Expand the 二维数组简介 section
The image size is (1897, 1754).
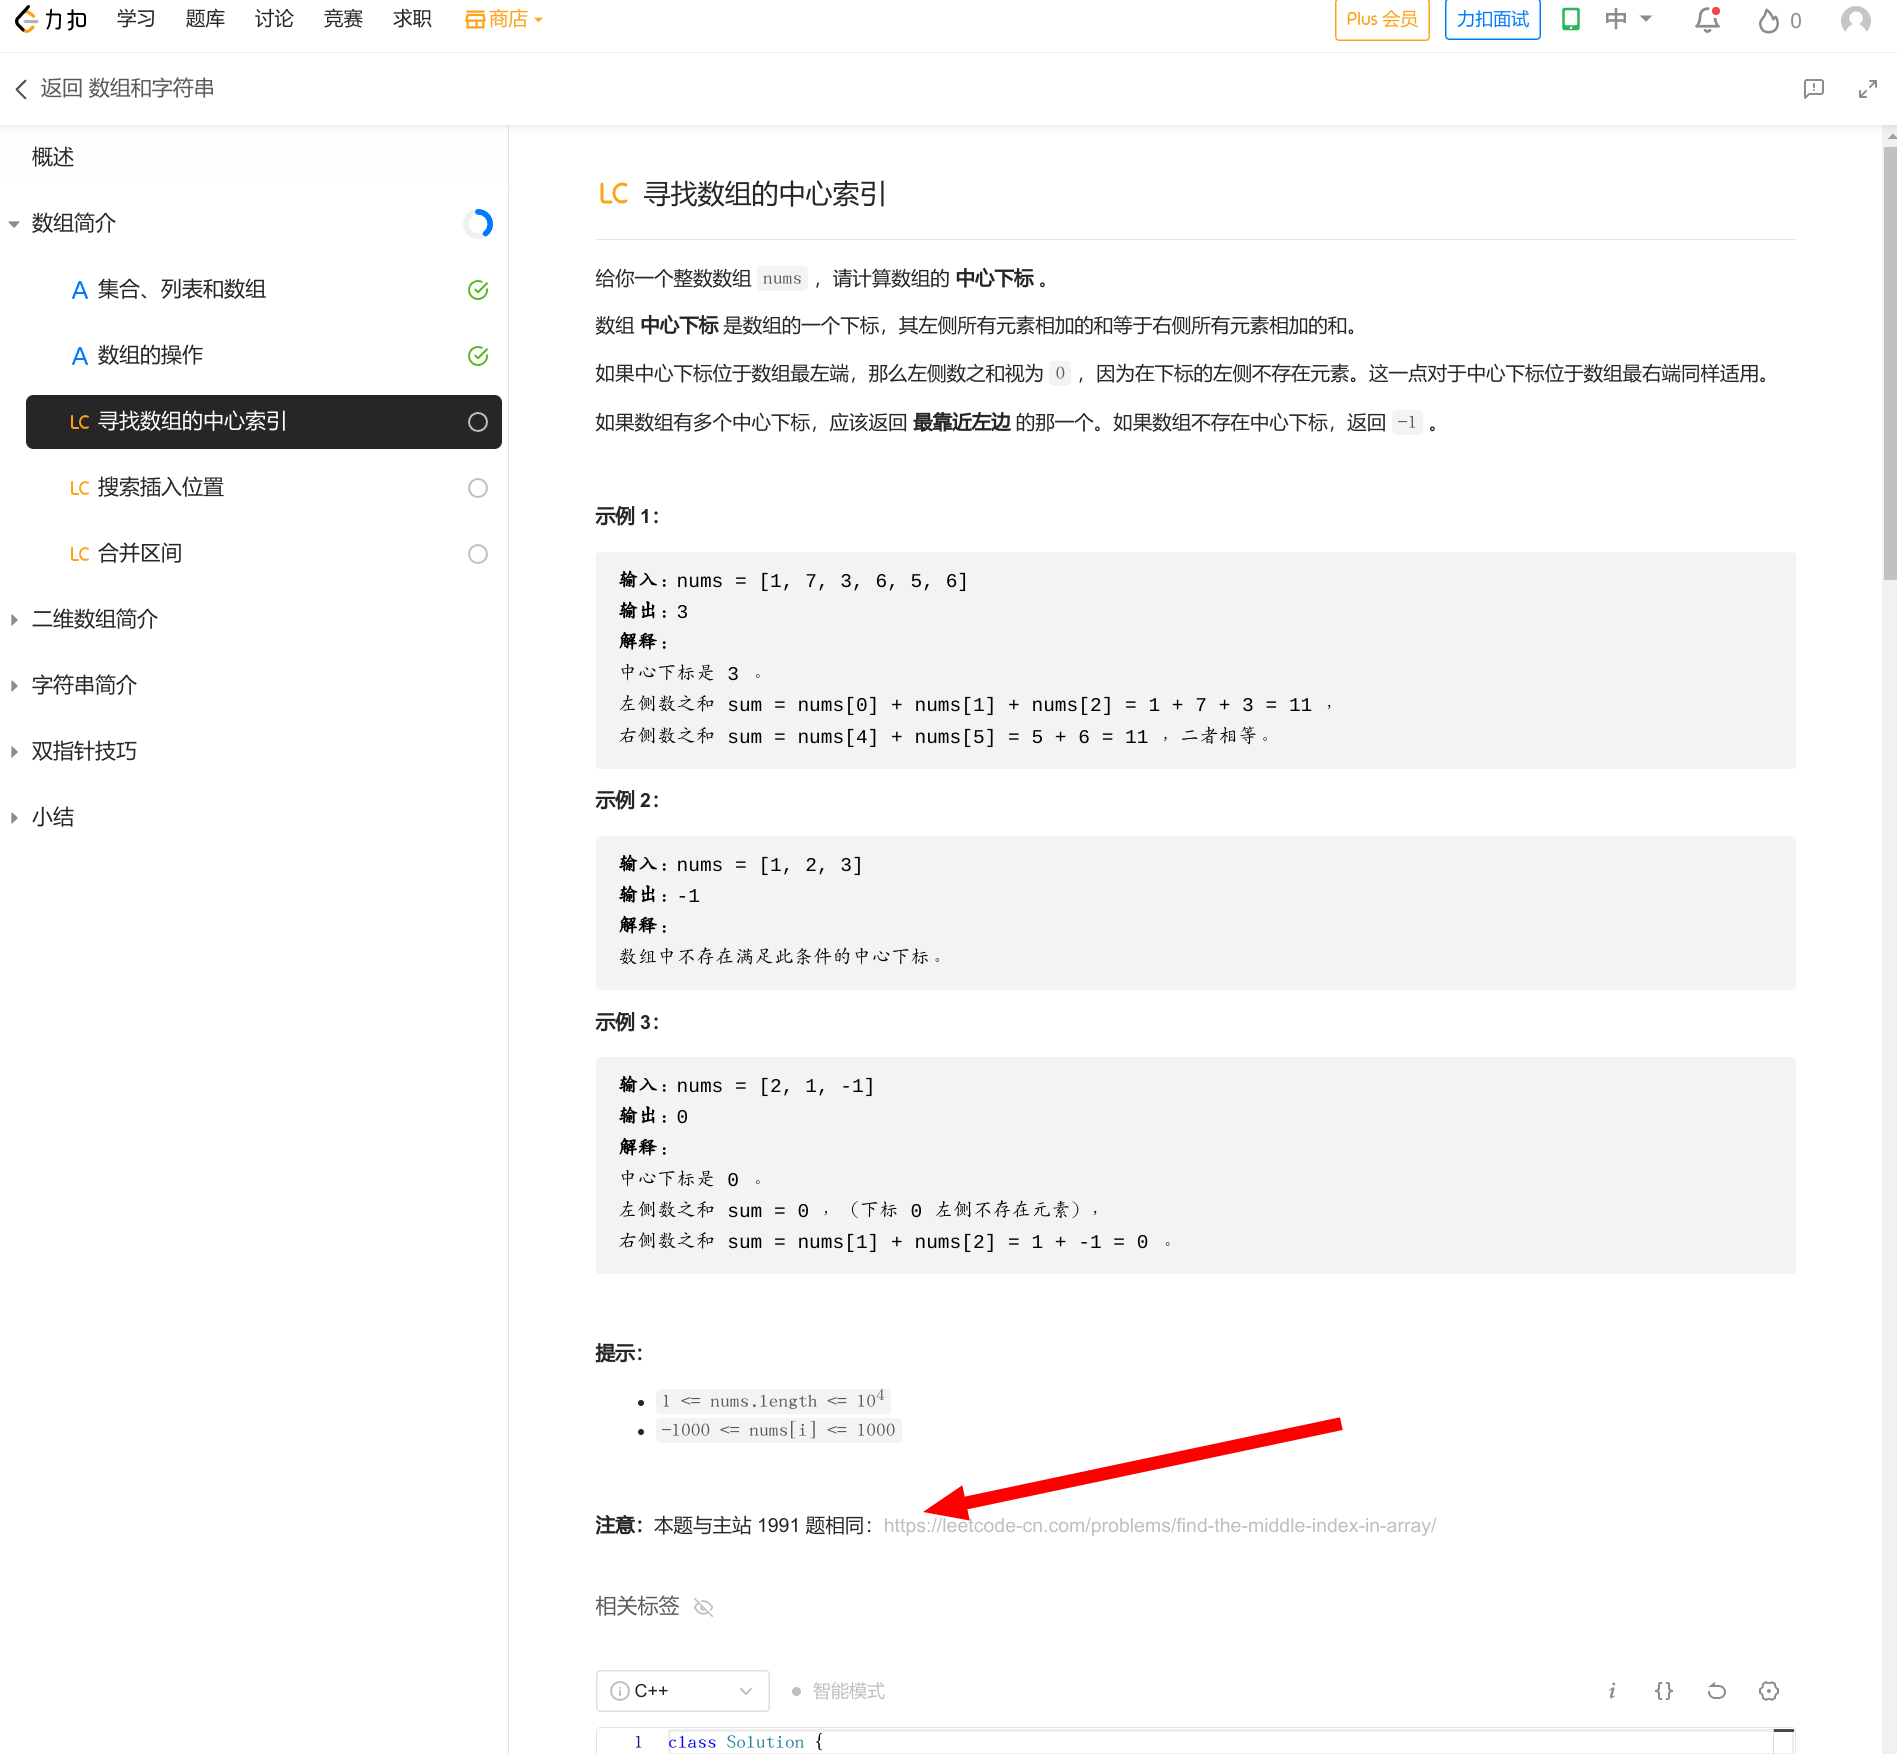[x=95, y=619]
